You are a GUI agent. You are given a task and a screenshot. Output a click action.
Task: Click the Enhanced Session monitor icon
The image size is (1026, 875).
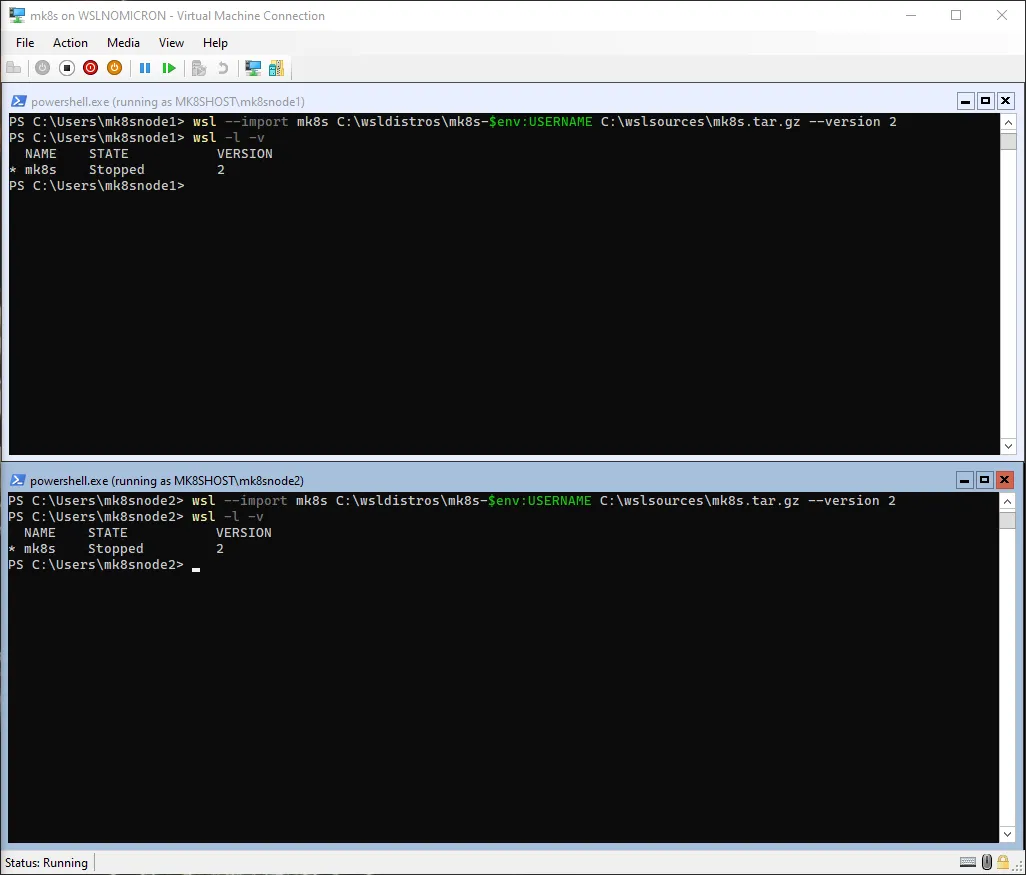coord(253,68)
